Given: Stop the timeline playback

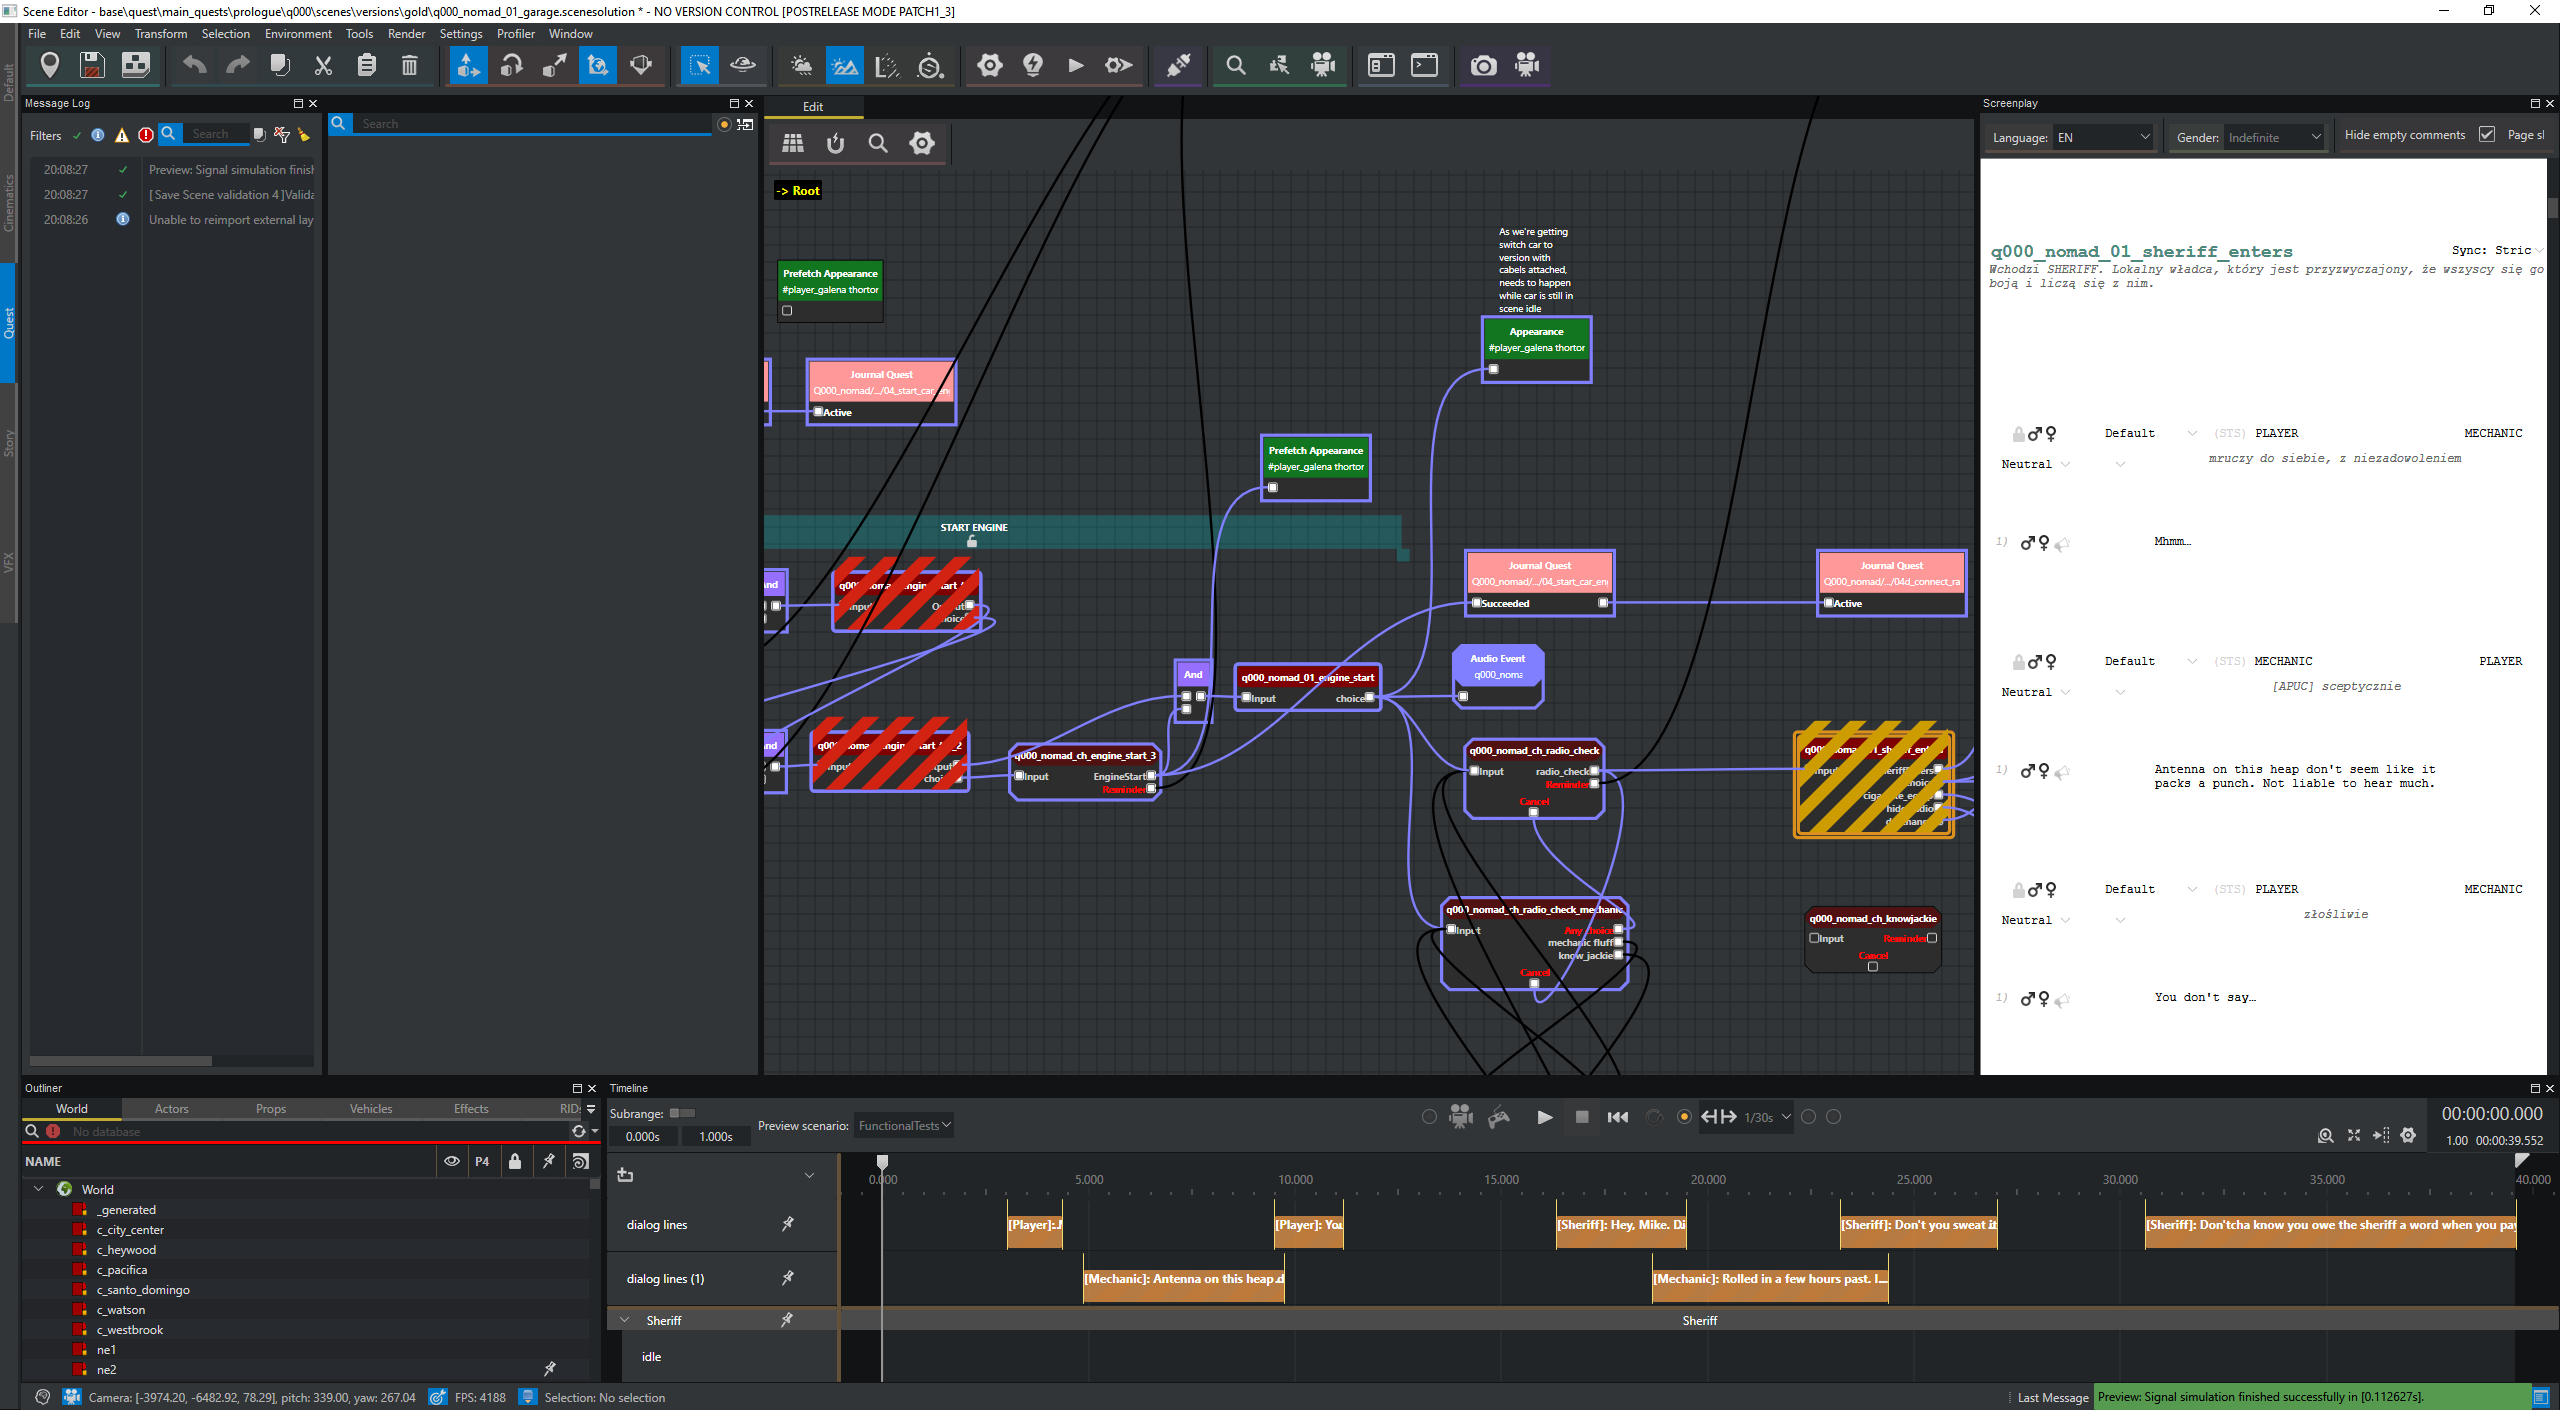Looking at the screenshot, I should click(x=1582, y=1117).
